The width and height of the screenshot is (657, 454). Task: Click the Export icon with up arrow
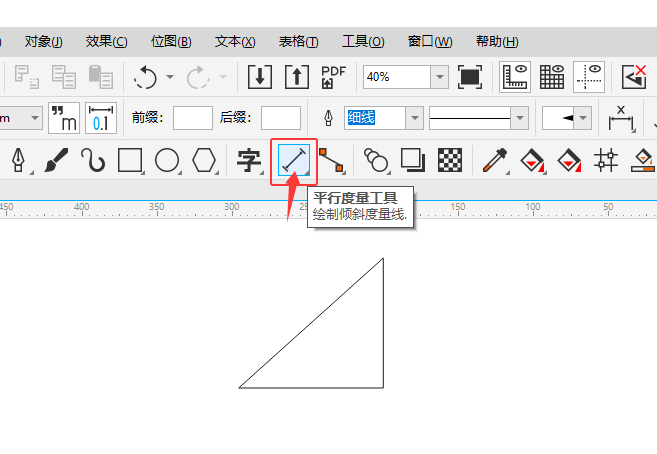297,77
